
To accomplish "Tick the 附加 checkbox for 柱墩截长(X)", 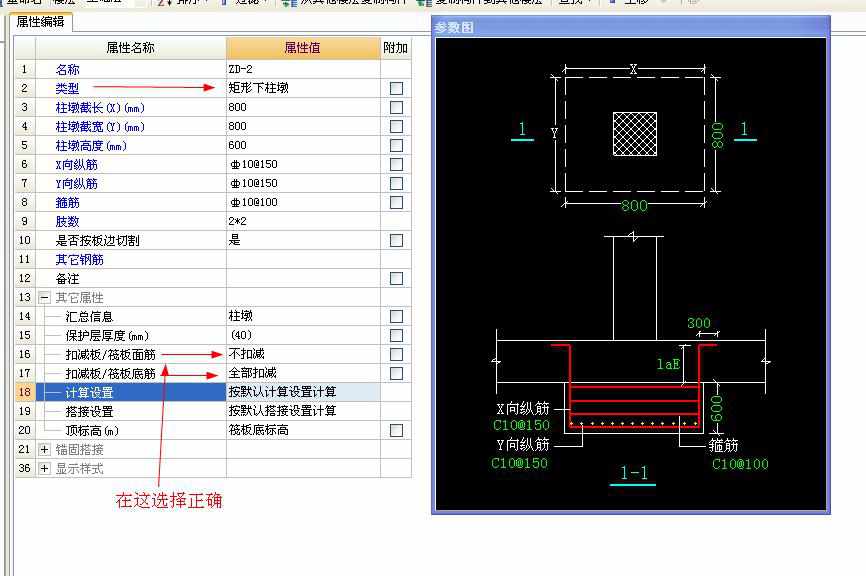I will coord(396,107).
